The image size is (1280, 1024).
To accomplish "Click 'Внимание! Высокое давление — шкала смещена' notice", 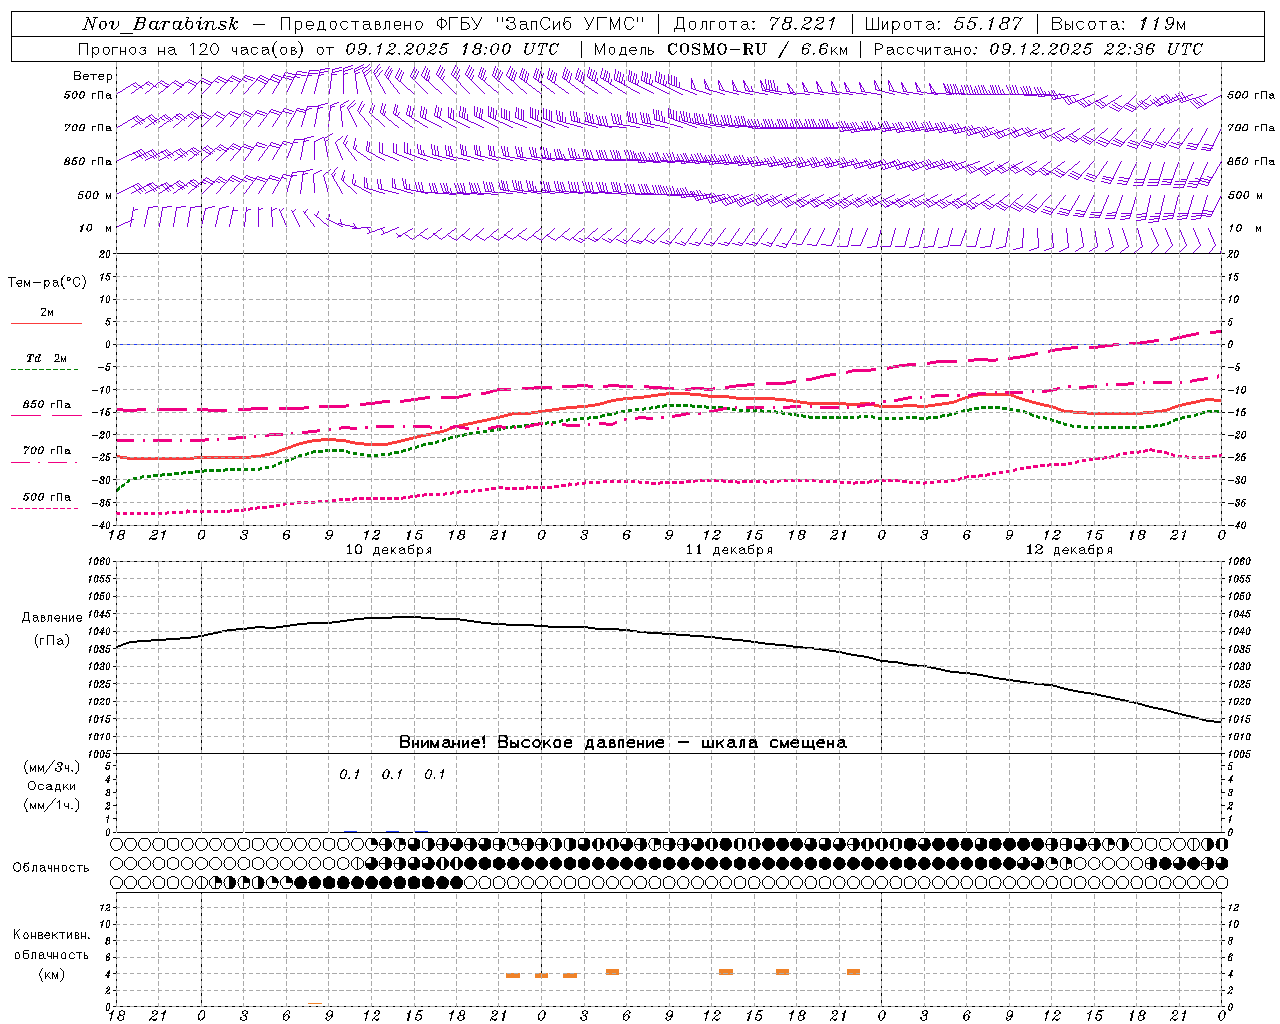I will 623,743.
